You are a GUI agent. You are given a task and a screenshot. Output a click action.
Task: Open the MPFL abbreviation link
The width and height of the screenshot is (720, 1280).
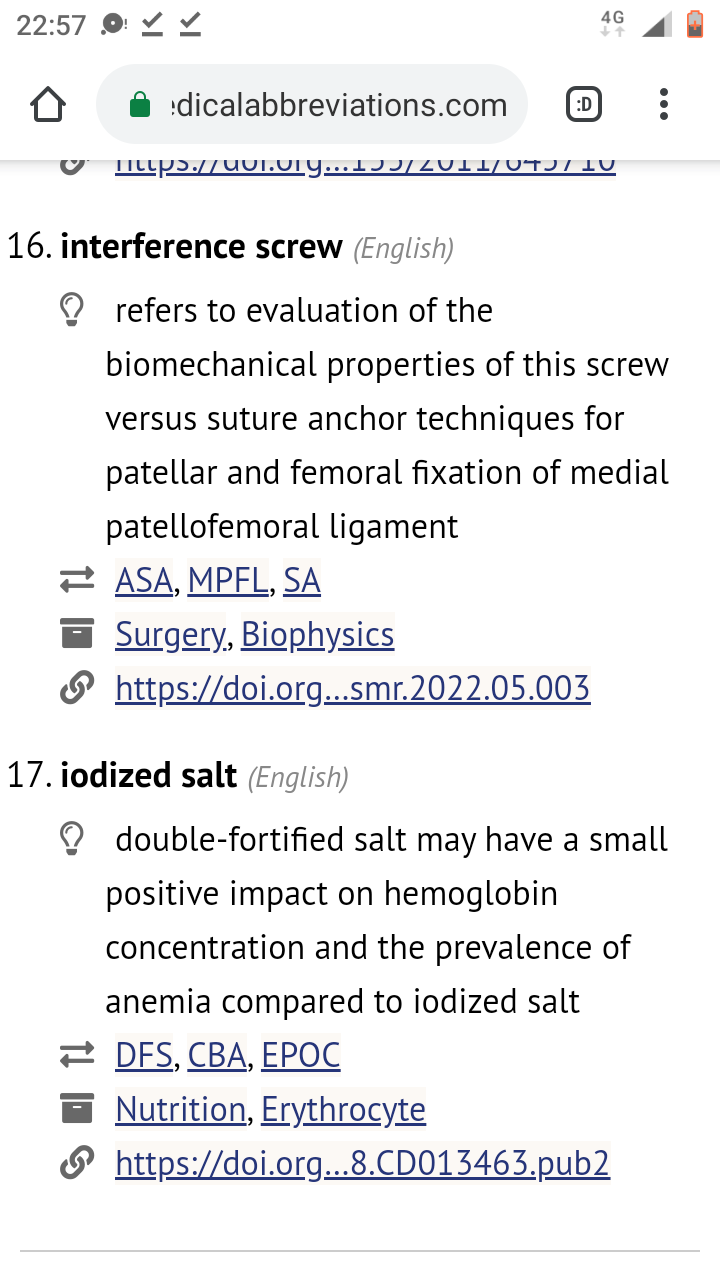(228, 580)
